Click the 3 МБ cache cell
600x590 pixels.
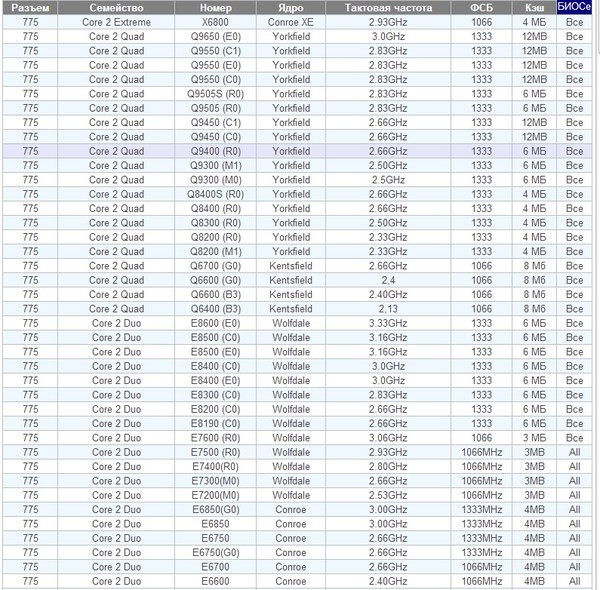534,438
